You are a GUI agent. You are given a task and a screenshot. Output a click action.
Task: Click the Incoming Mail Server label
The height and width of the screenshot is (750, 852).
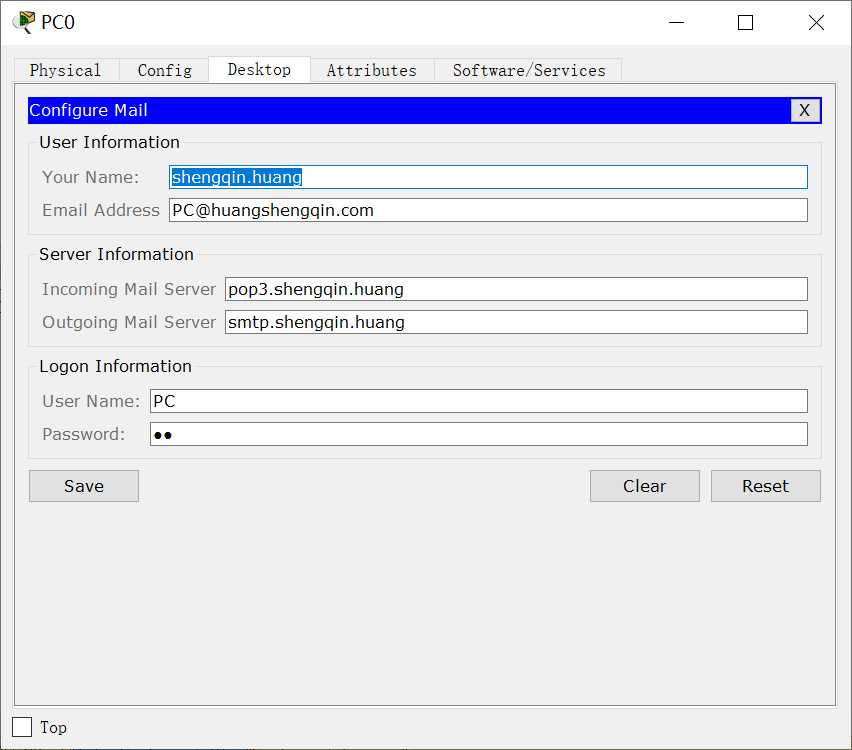coord(129,289)
